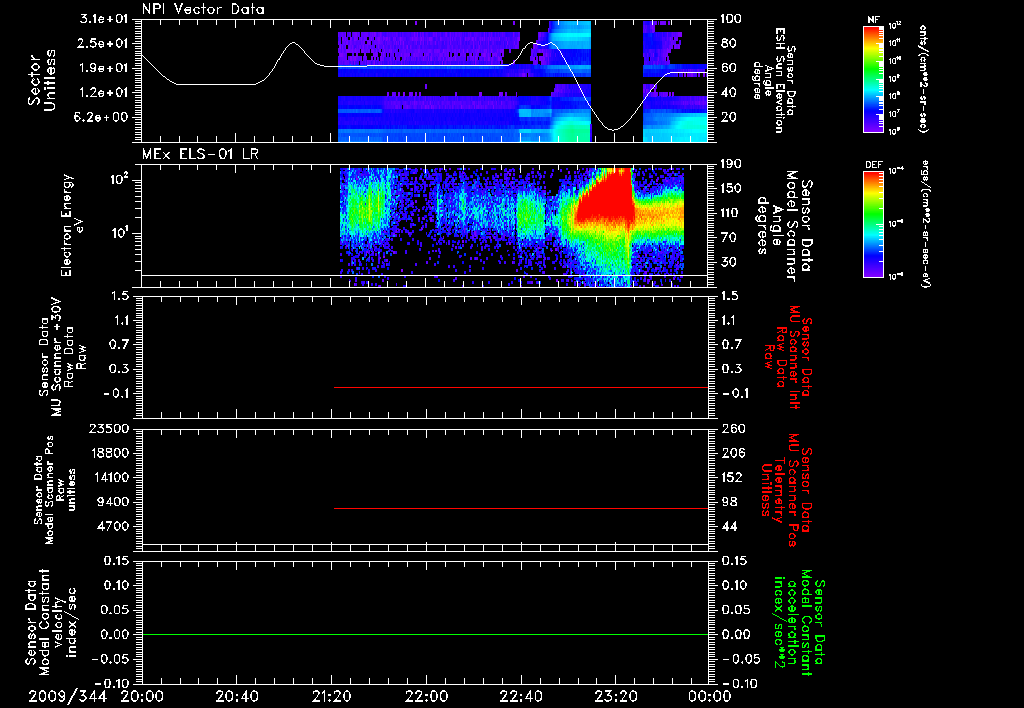Click the 4700 scanner position tick label
This screenshot has width=1024, height=708.
click(112, 526)
